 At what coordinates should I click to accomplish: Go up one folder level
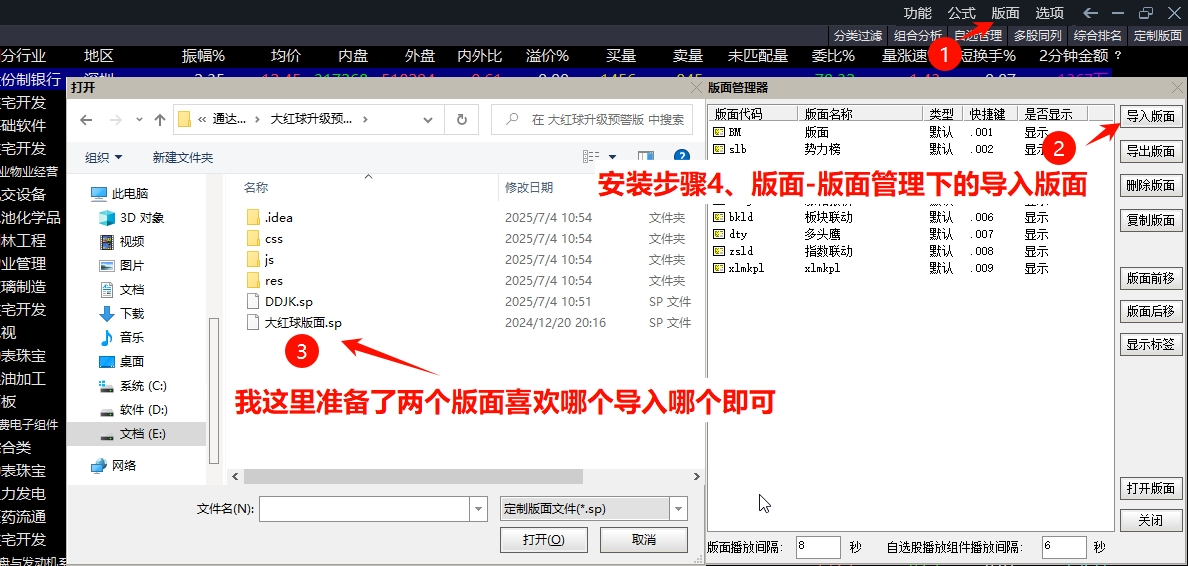coord(160,120)
